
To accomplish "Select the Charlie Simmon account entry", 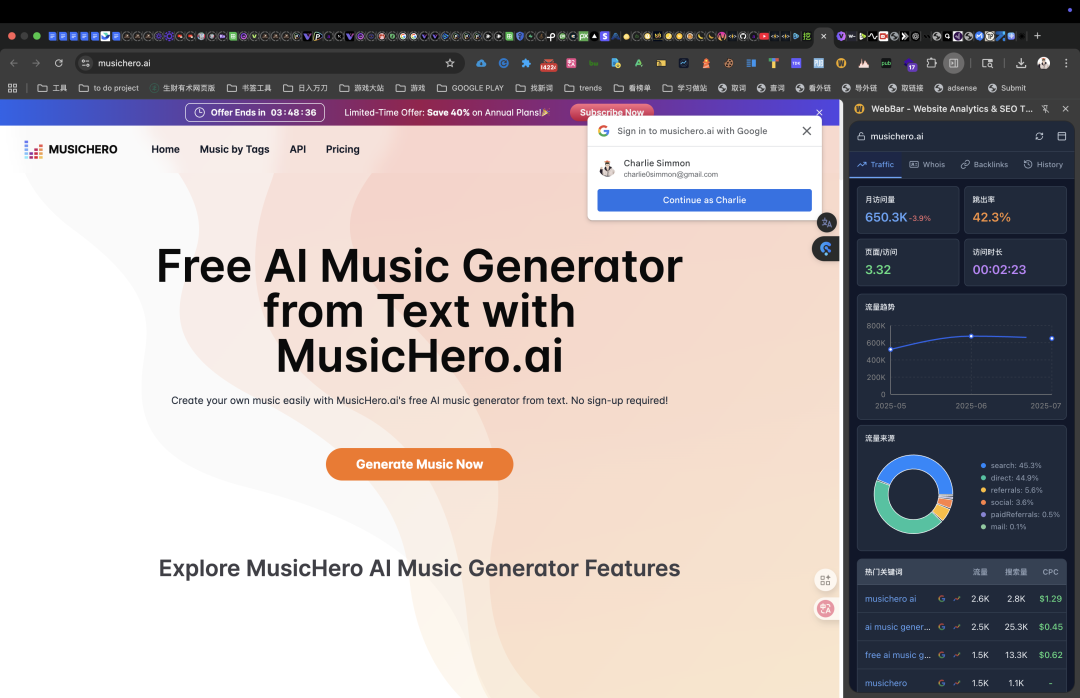I will [x=704, y=168].
